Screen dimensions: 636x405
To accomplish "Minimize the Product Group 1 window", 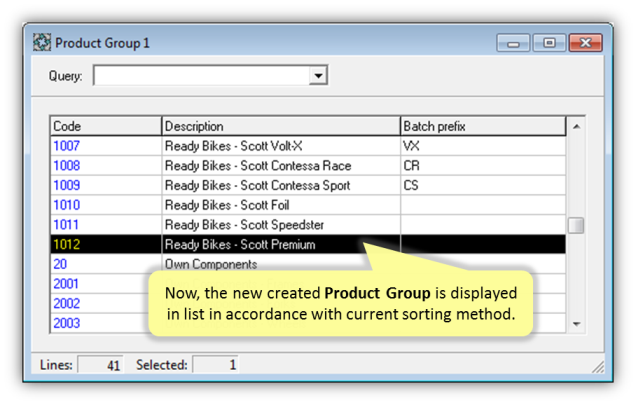I will point(513,43).
